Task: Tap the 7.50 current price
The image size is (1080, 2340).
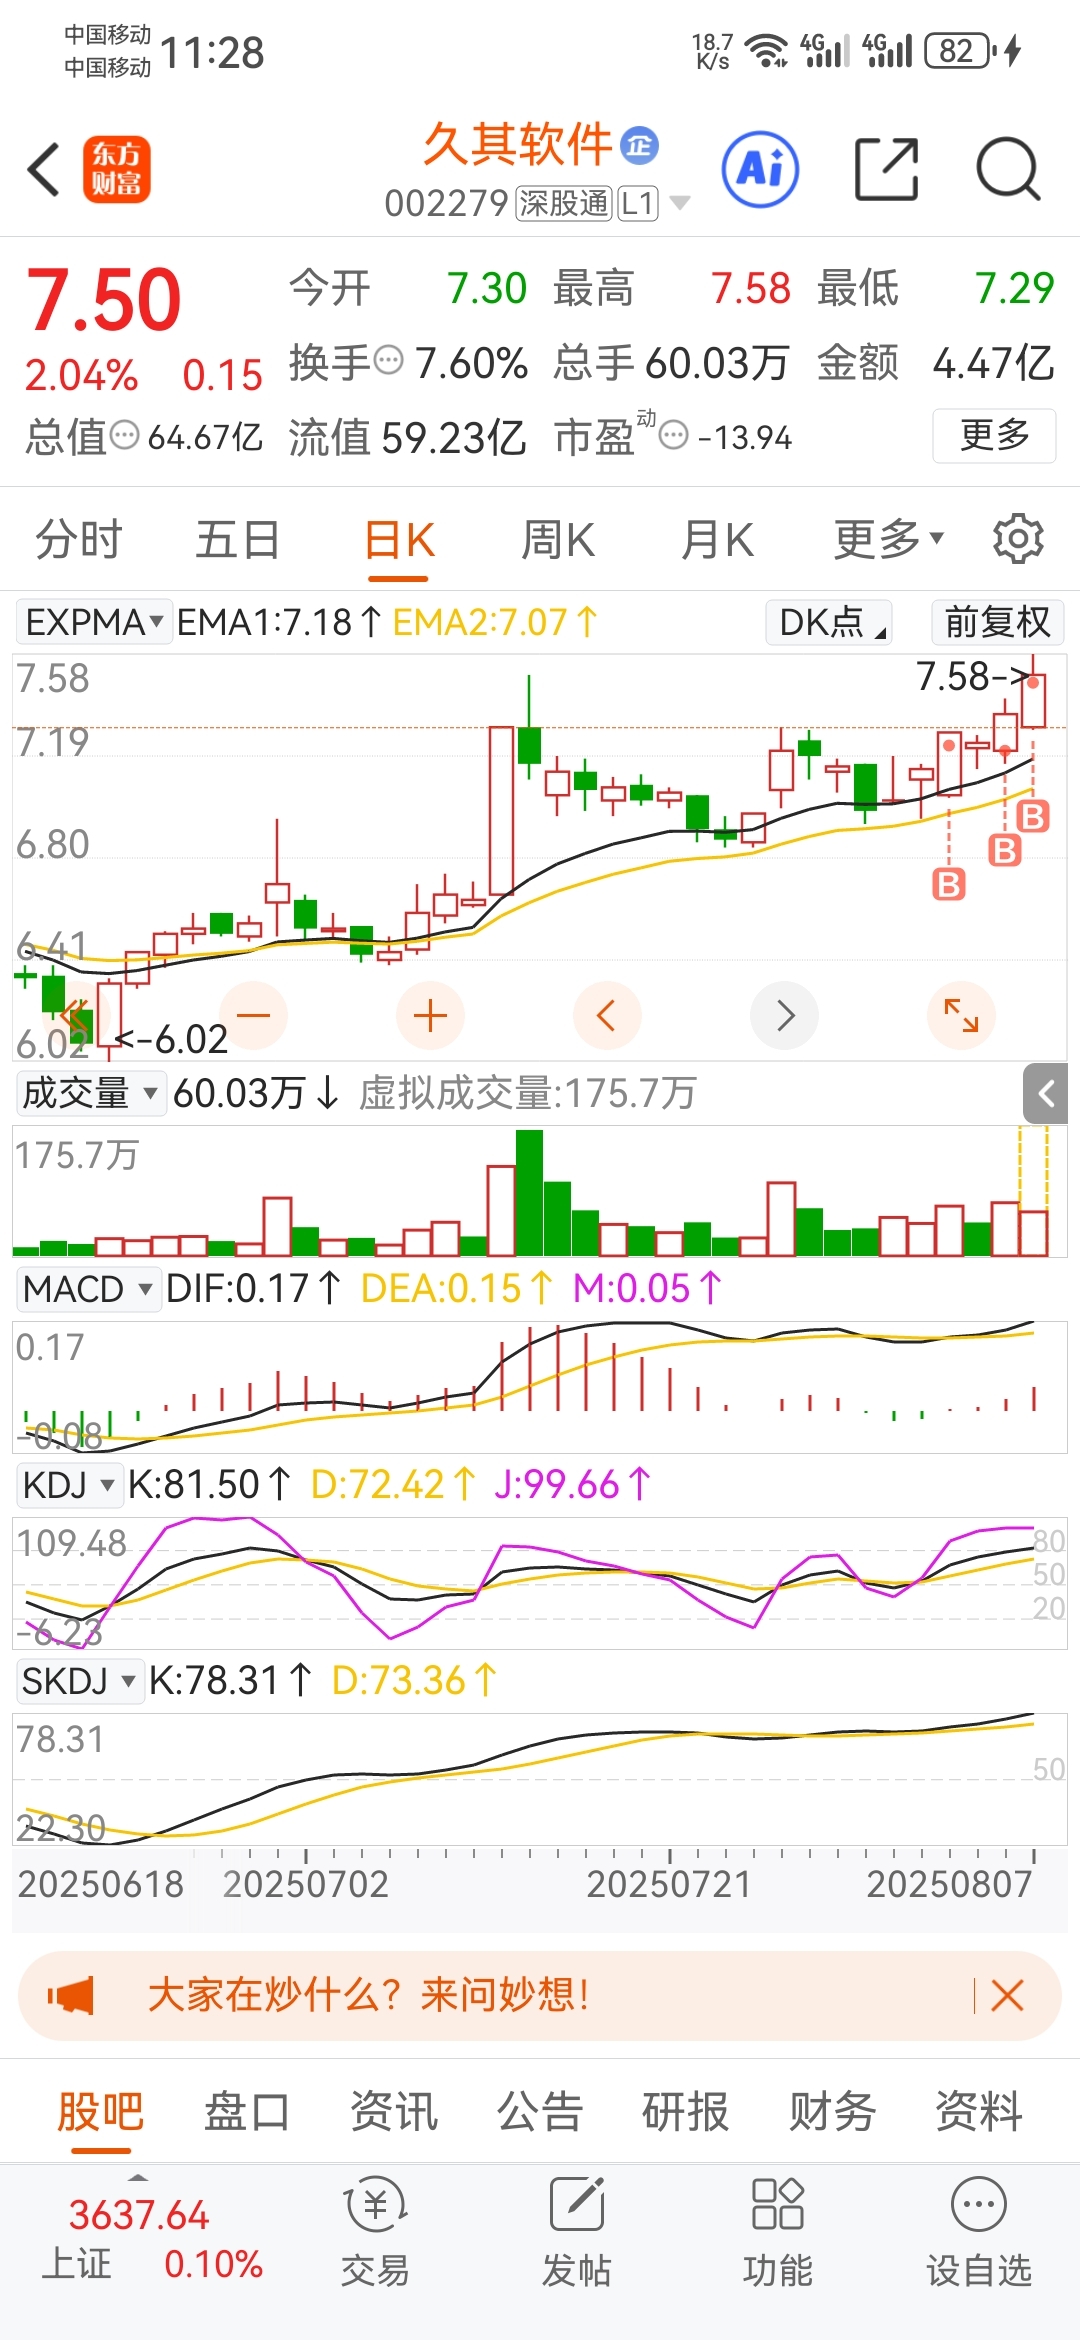Action: [x=103, y=300]
